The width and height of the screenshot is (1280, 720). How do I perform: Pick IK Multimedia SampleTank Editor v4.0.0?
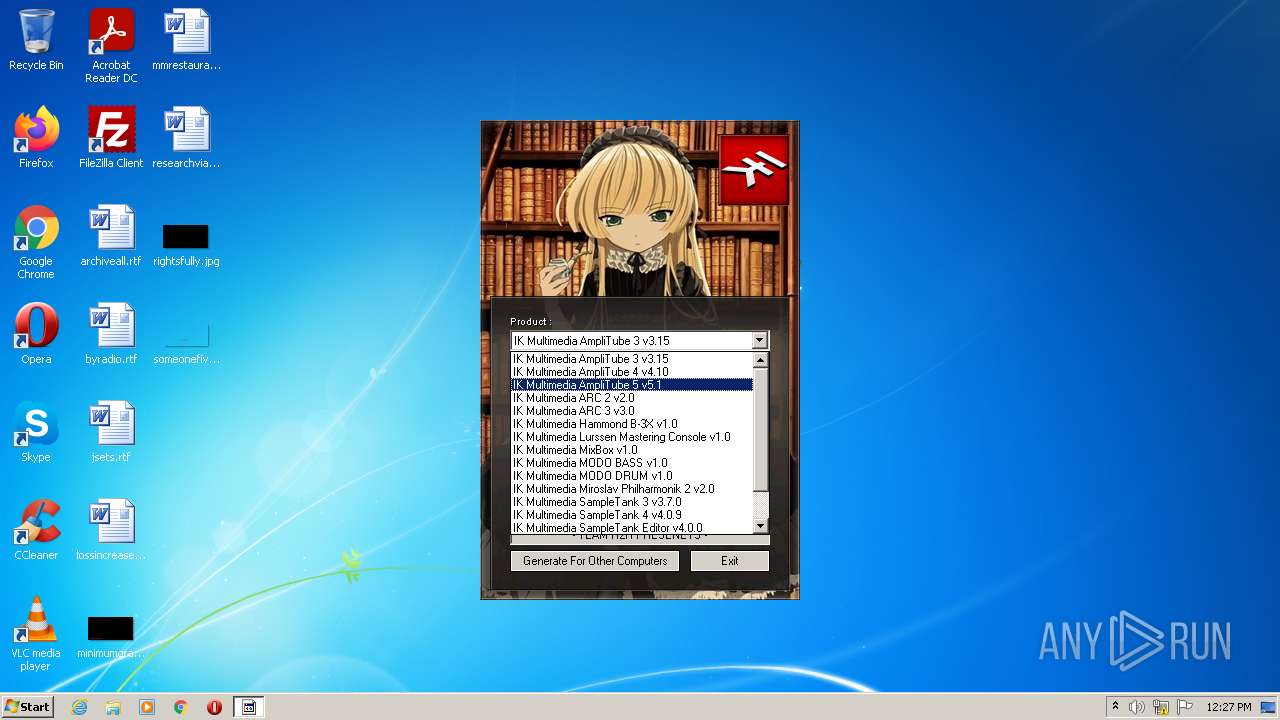(632, 528)
